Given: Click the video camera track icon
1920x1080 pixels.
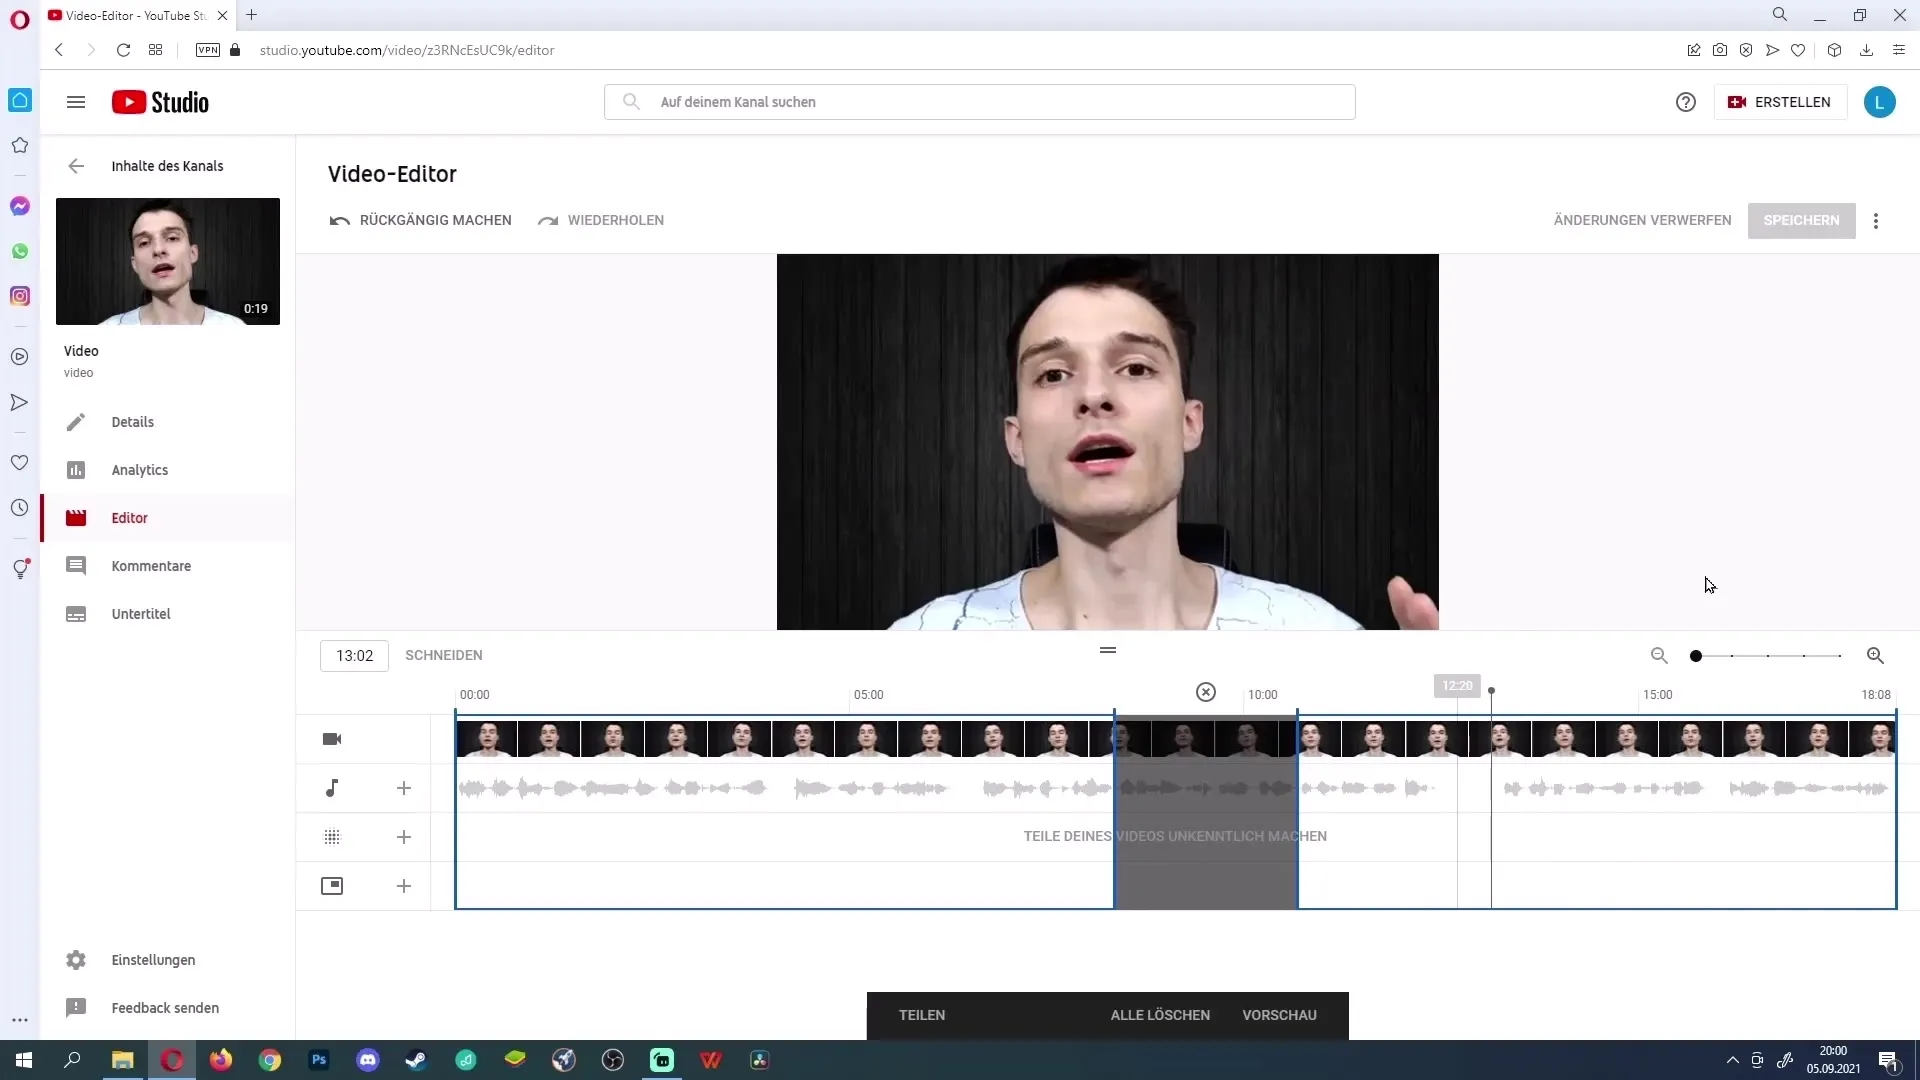Looking at the screenshot, I should pyautogui.click(x=332, y=738).
